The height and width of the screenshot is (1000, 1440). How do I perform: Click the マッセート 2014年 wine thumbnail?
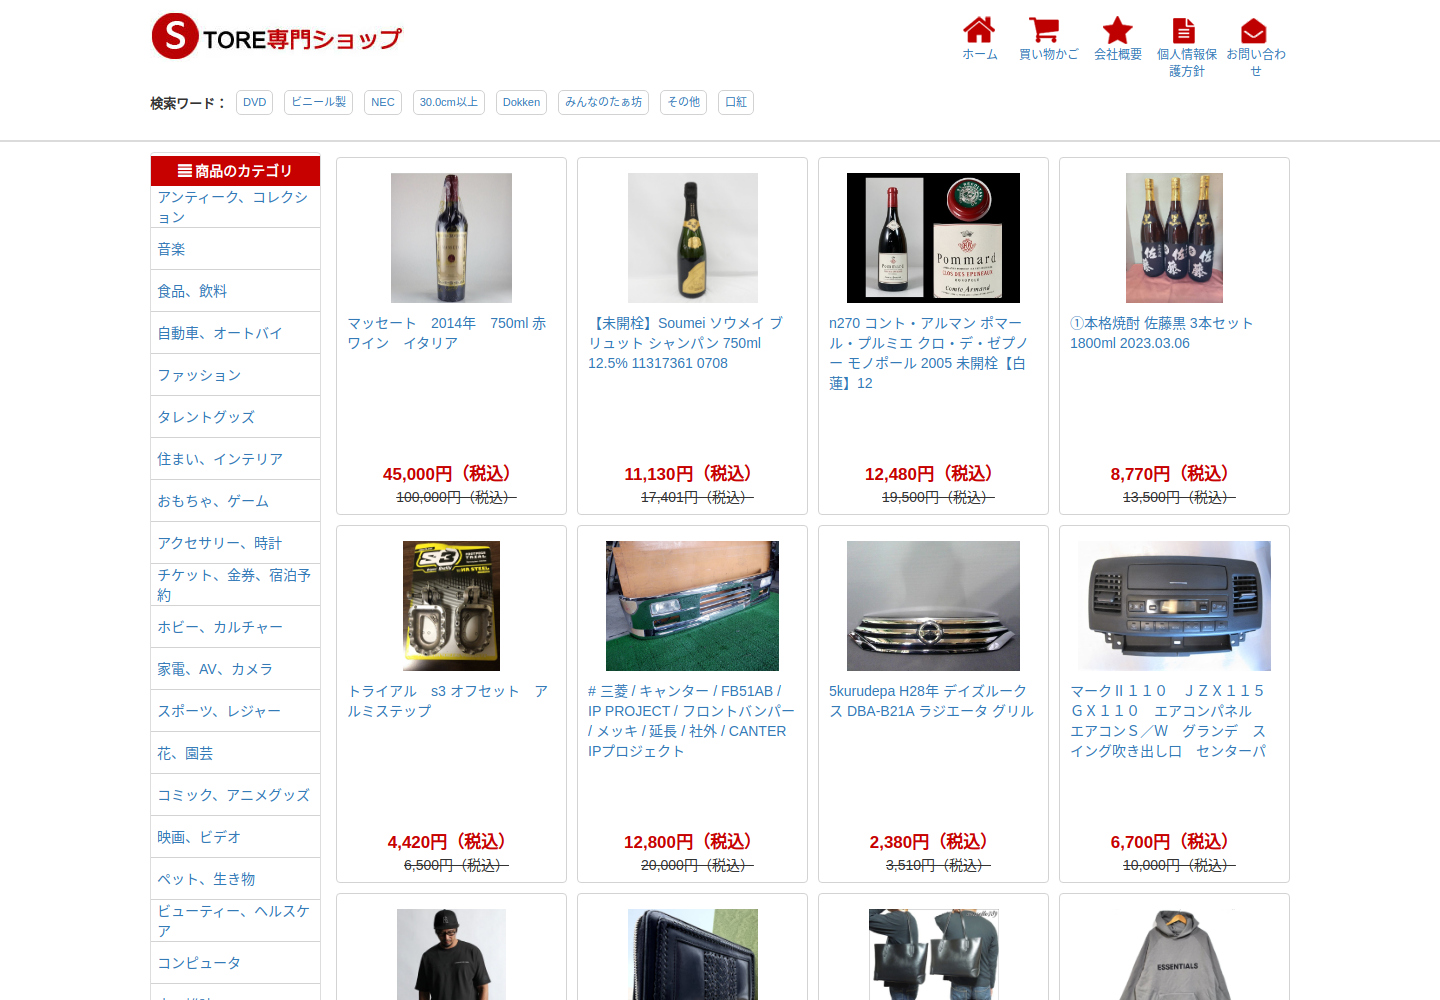[x=451, y=238]
